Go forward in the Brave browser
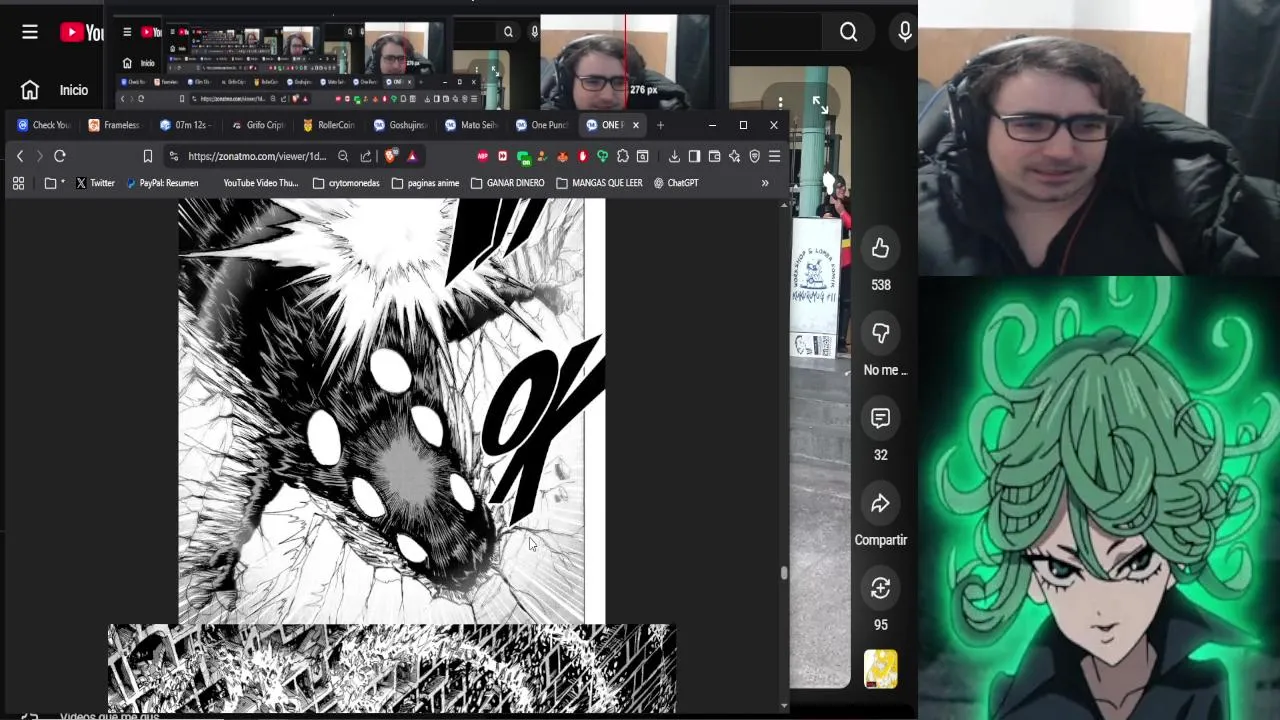The height and width of the screenshot is (720, 1280). pos(39,156)
